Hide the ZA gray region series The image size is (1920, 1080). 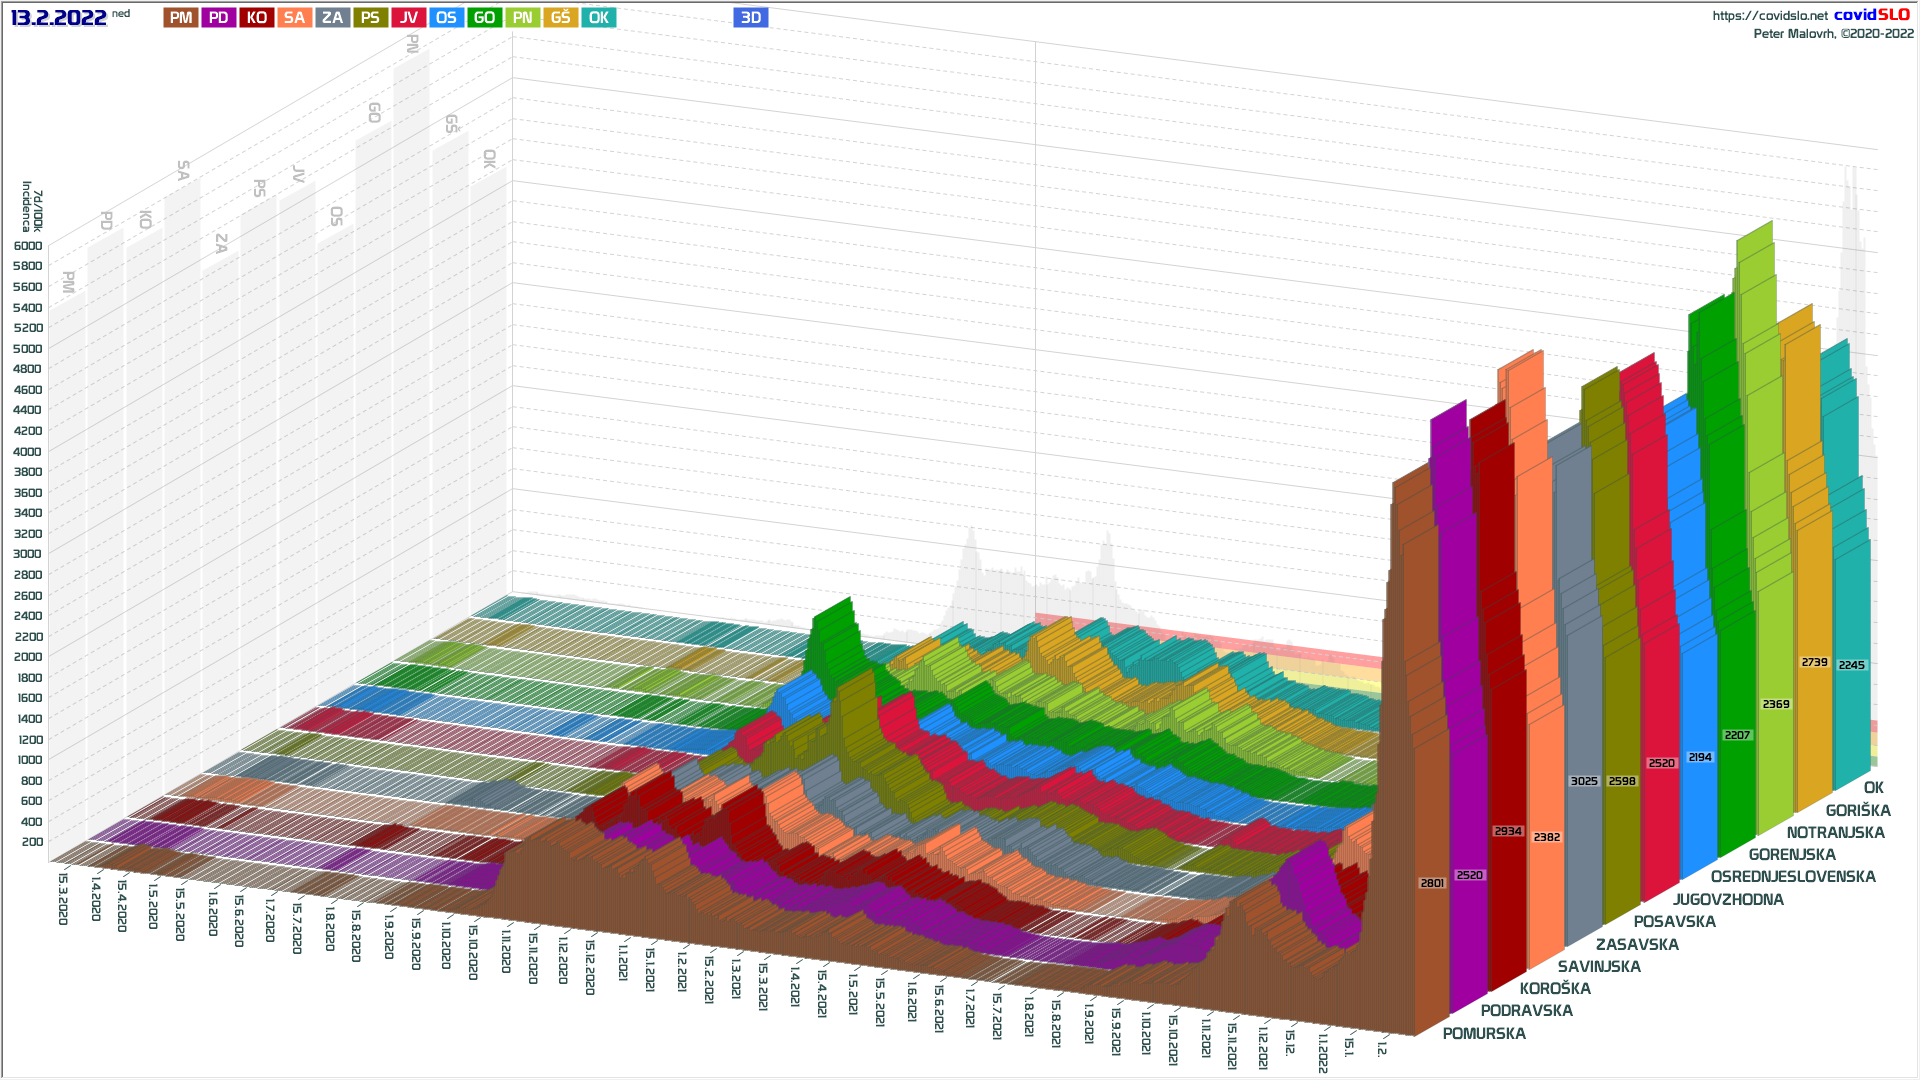pyautogui.click(x=332, y=17)
